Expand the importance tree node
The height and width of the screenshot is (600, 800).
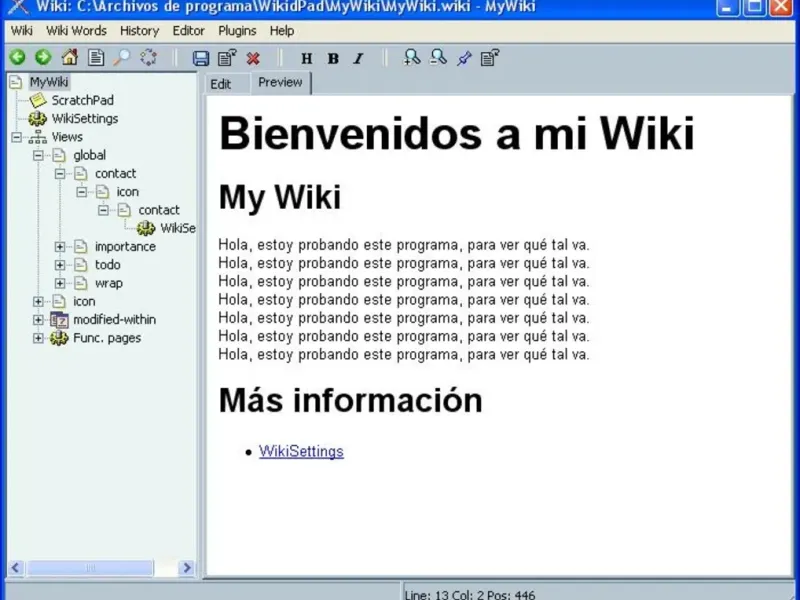(60, 247)
